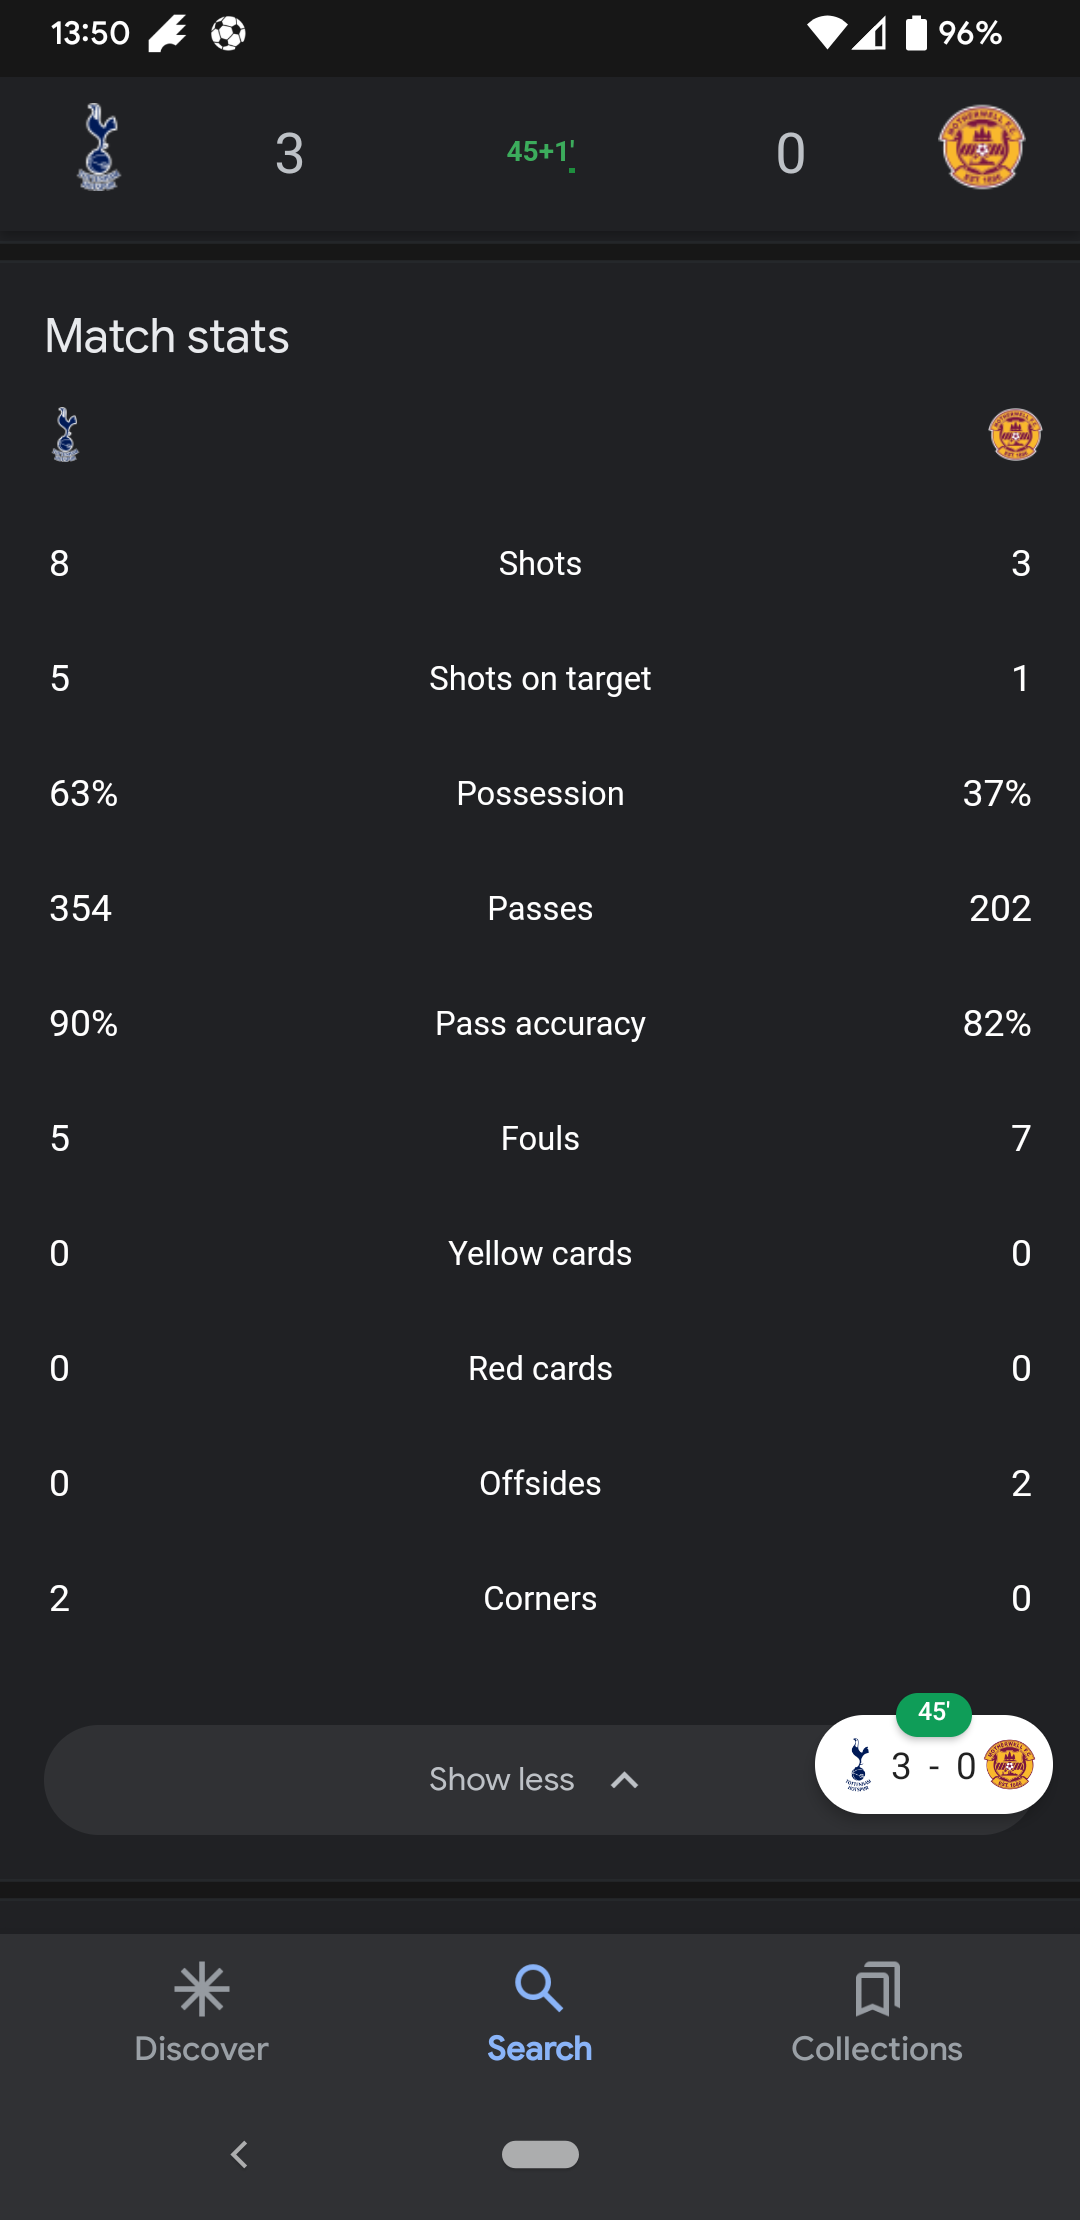1080x2220 pixels.
Task: Tap the Shots on target row
Action: pyautogui.click(x=540, y=678)
